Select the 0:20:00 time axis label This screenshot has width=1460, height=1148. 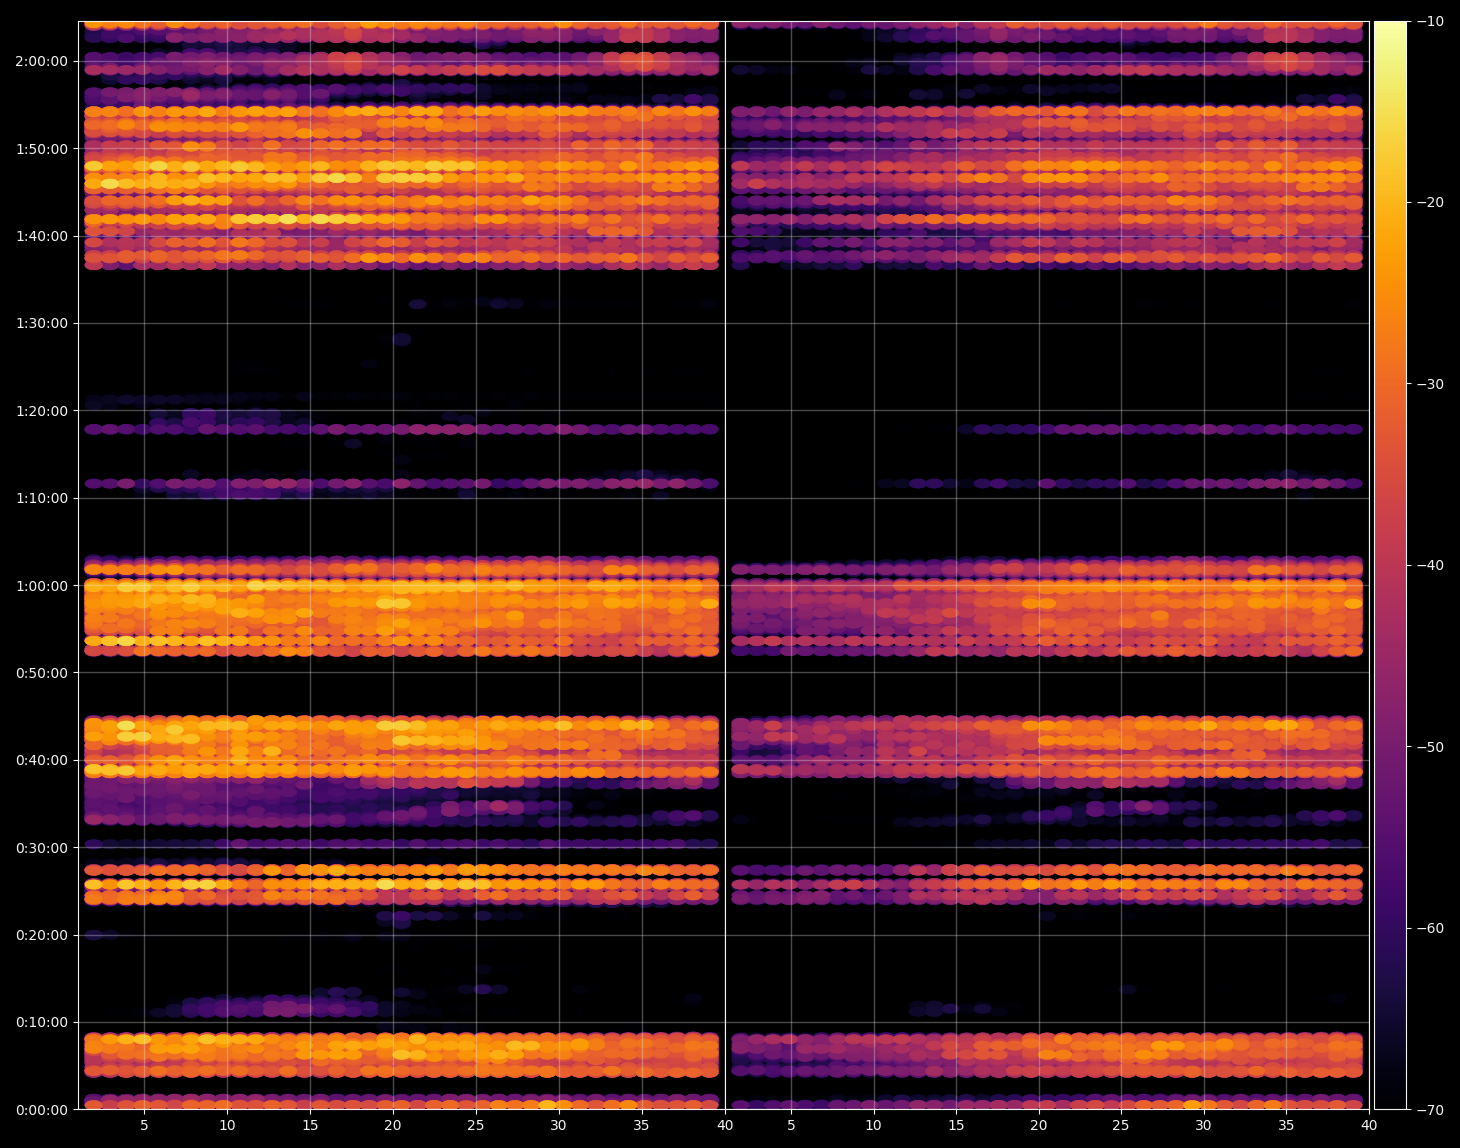click(x=41, y=935)
